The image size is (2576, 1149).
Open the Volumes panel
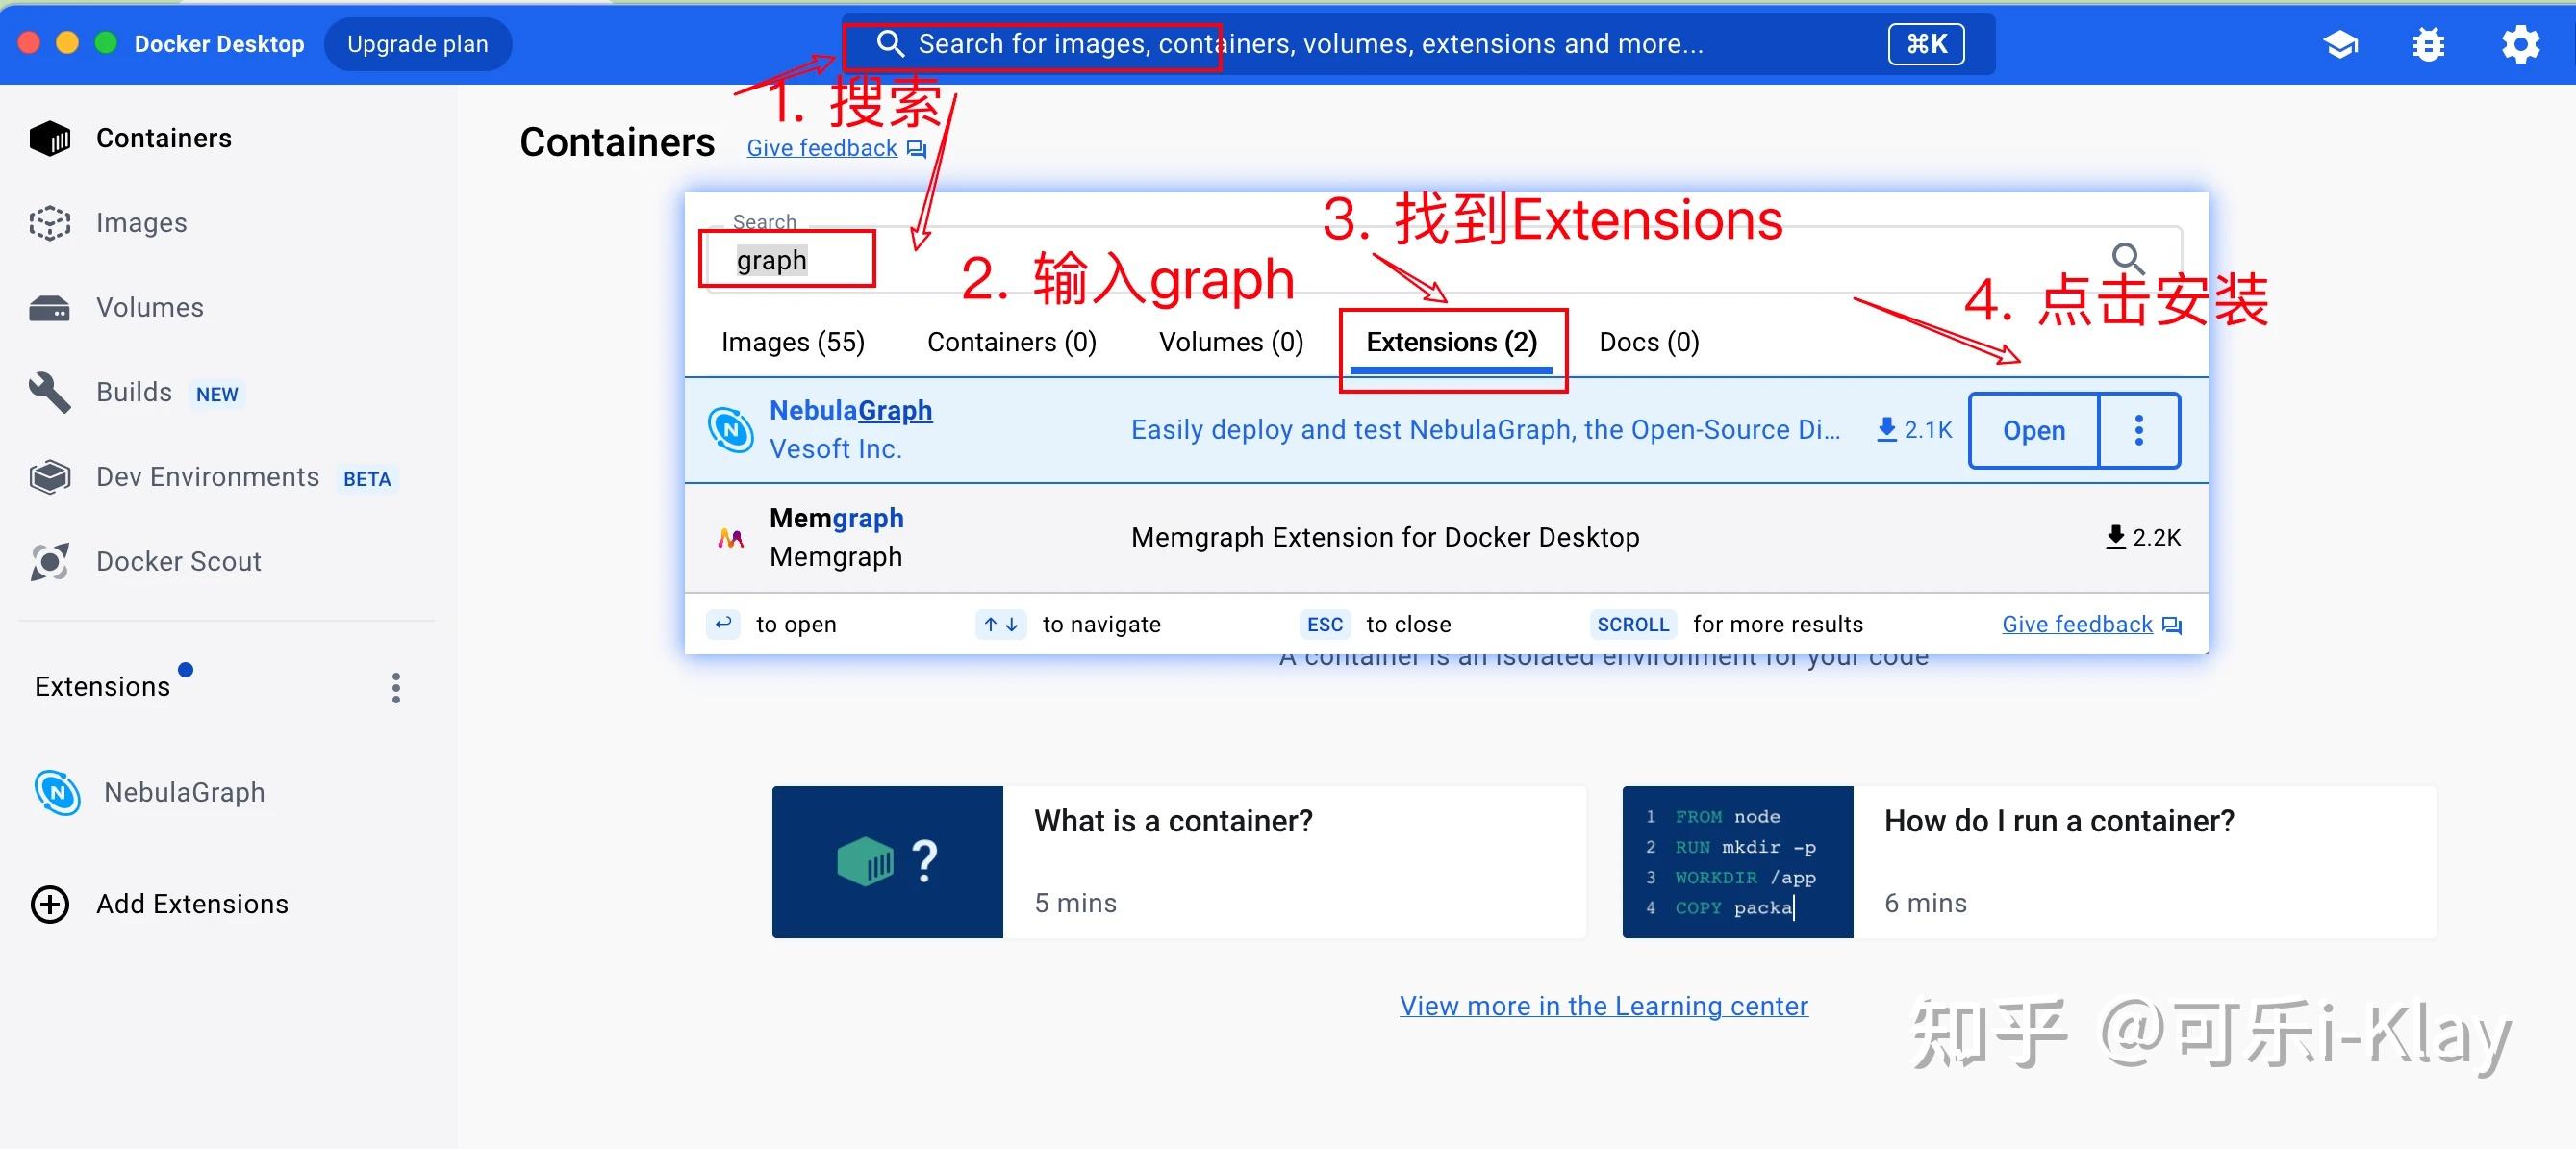point(149,307)
